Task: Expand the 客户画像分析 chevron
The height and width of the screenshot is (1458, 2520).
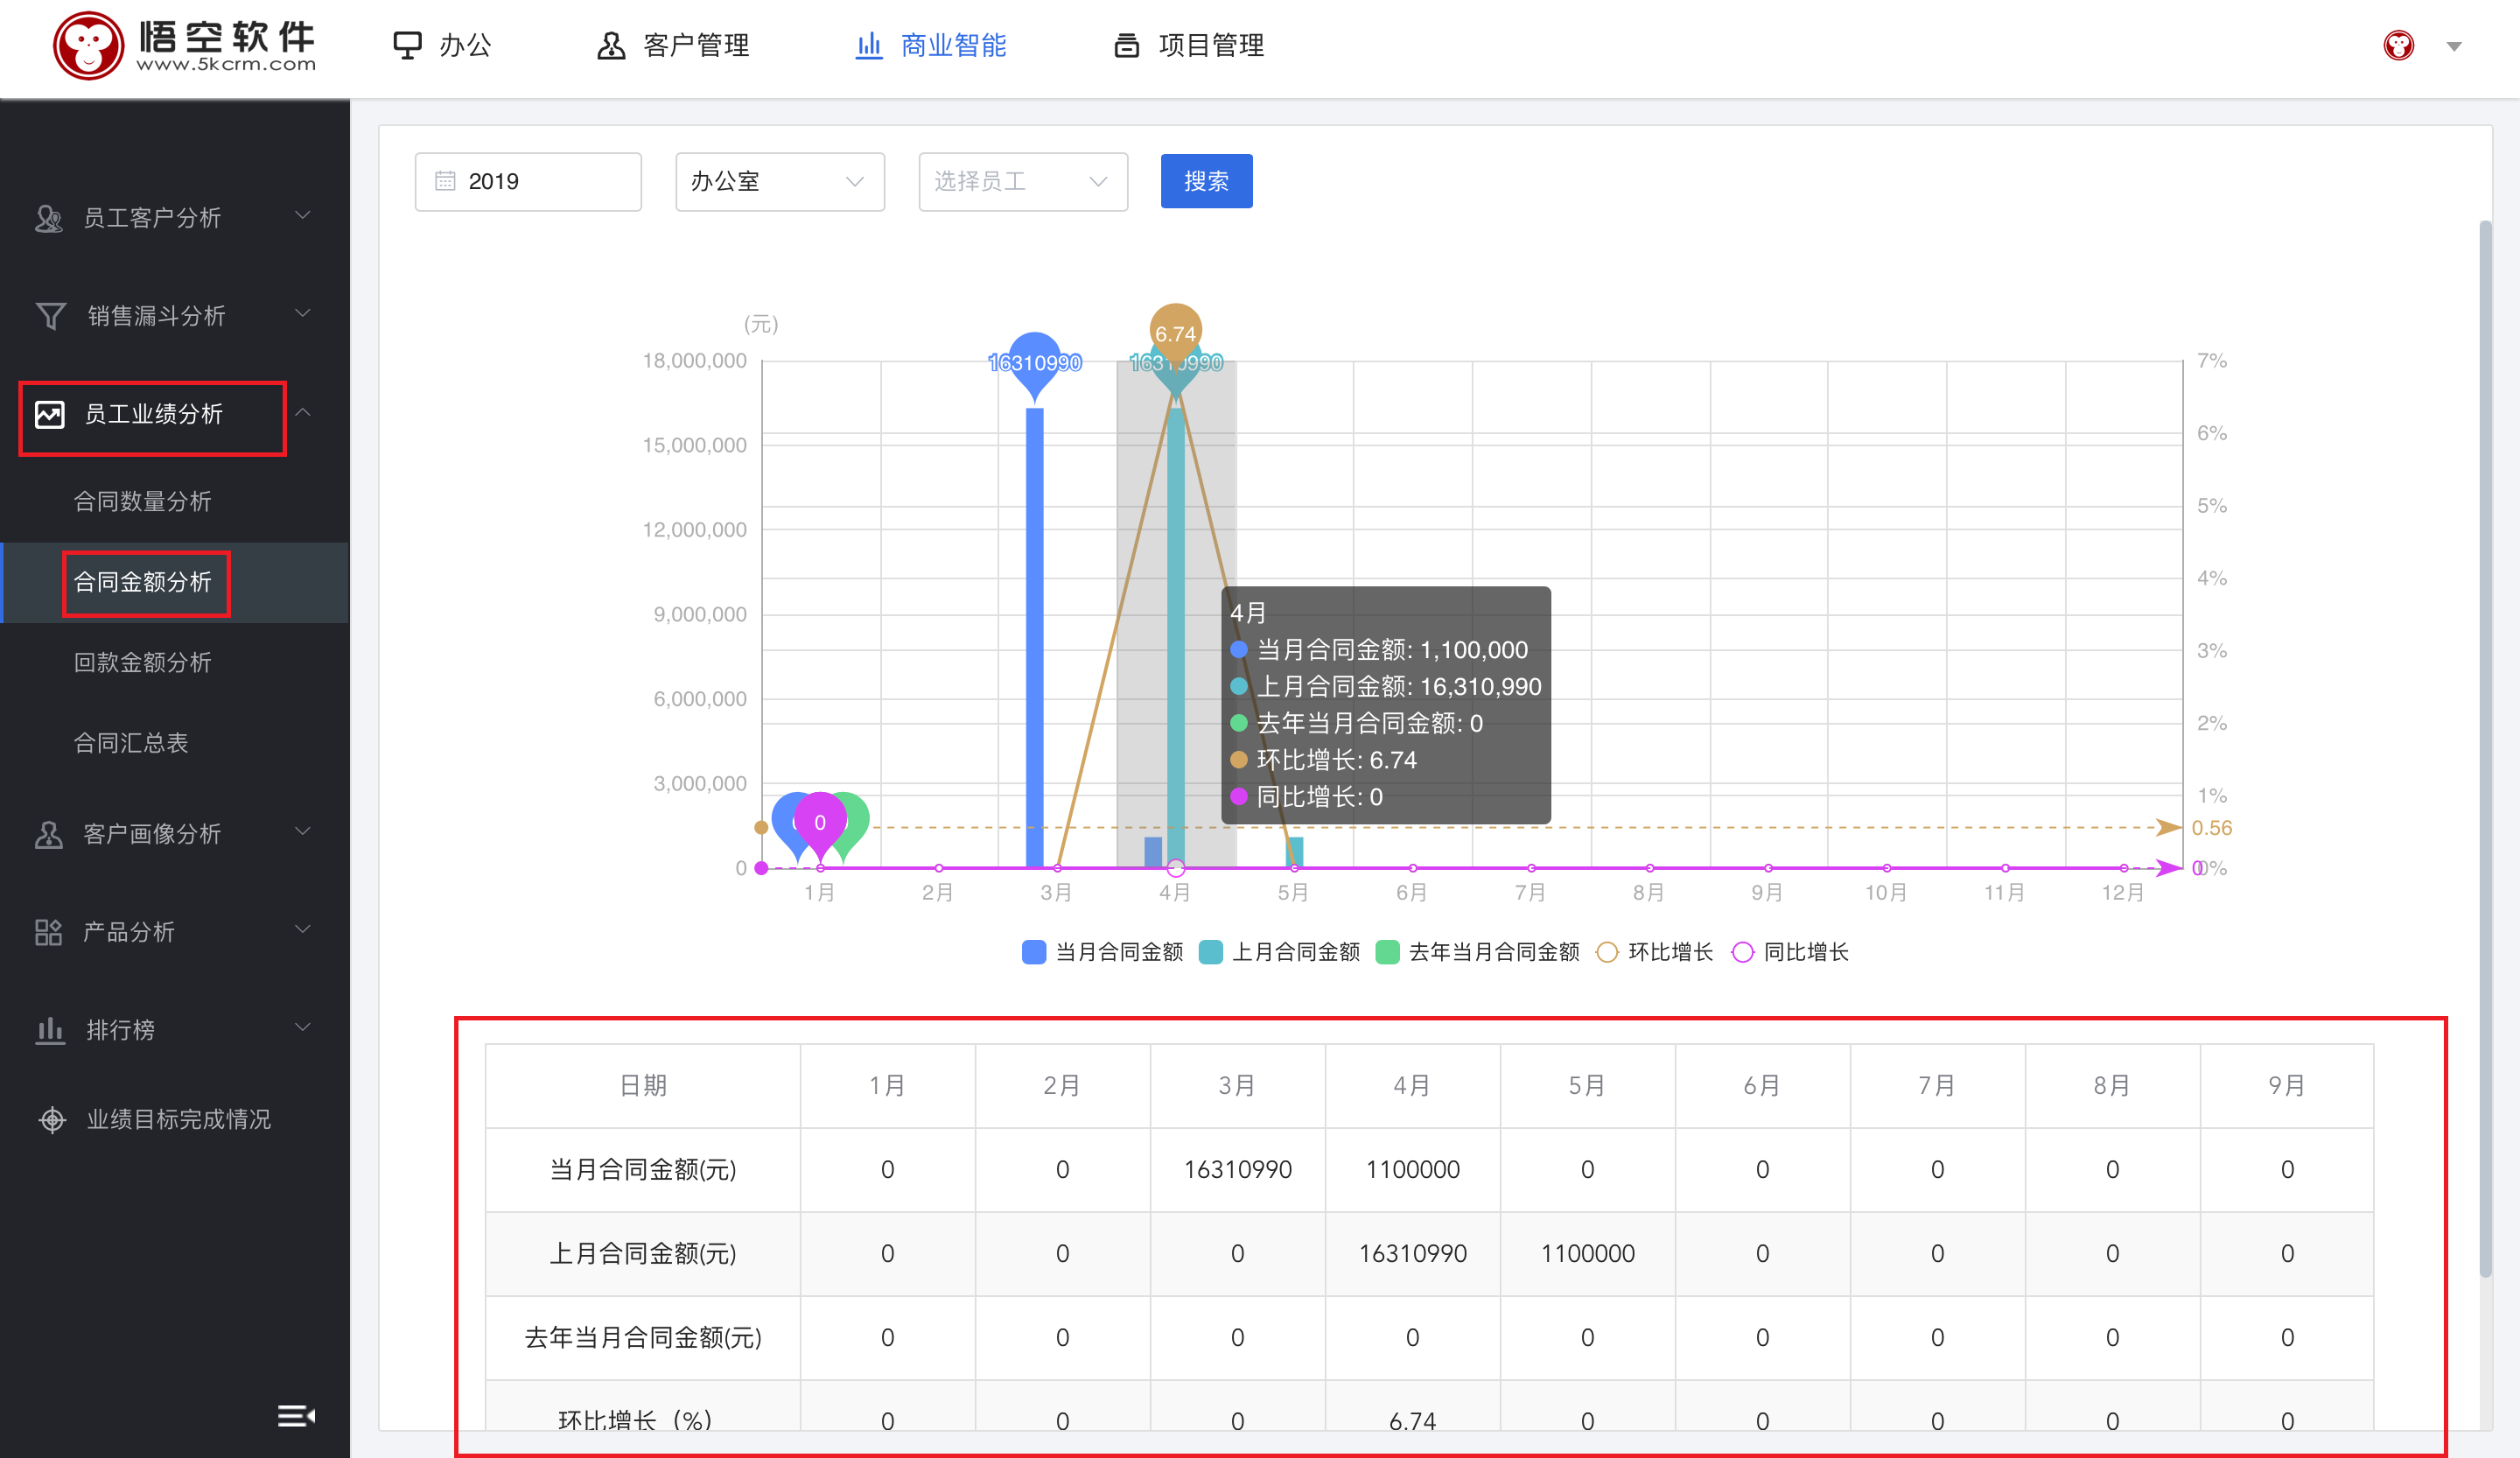Action: tap(302, 831)
